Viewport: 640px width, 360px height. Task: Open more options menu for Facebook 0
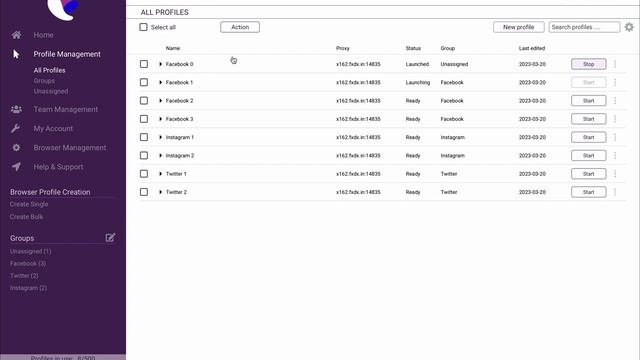pyautogui.click(x=615, y=64)
